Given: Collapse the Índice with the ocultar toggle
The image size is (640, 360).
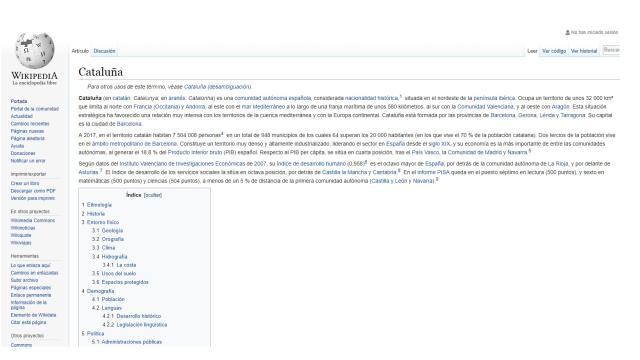Looking at the screenshot, I should coord(153,195).
